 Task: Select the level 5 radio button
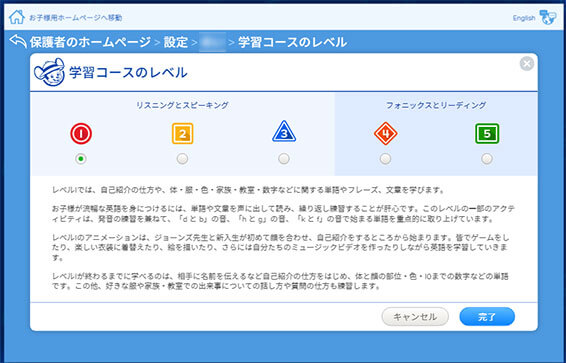(487, 159)
